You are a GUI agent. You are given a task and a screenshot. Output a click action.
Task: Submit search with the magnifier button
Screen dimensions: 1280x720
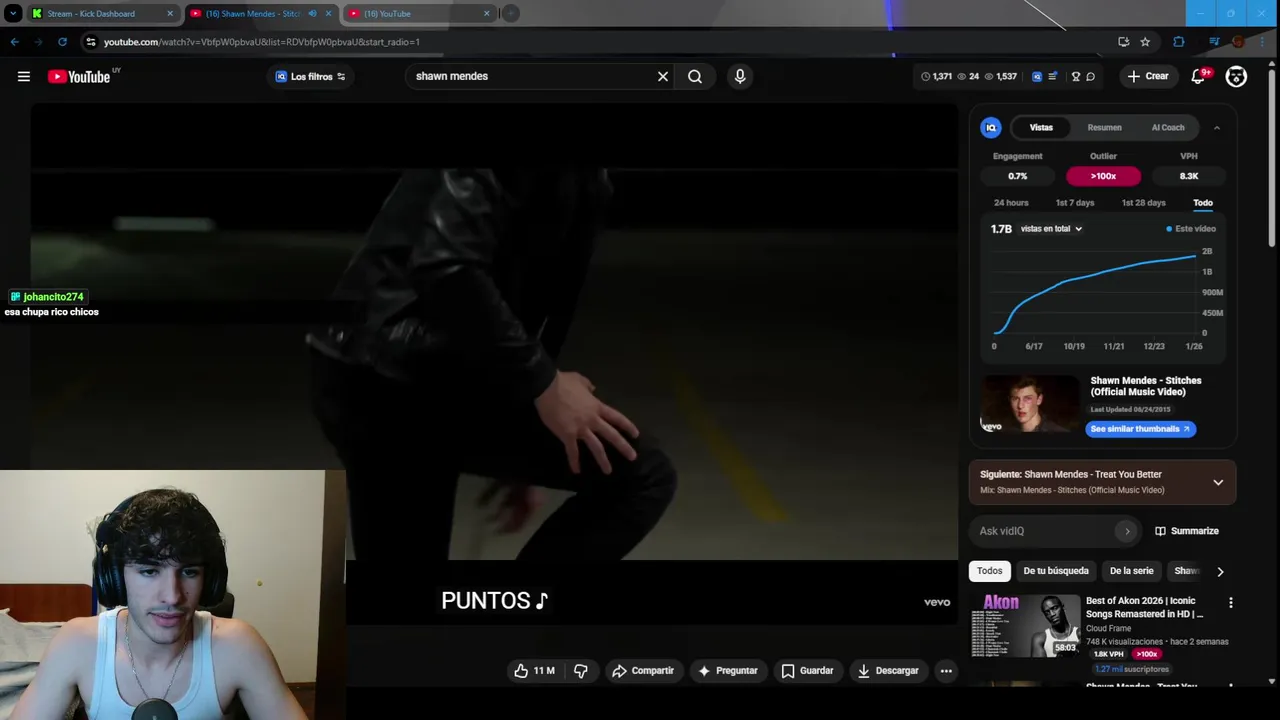[695, 76]
